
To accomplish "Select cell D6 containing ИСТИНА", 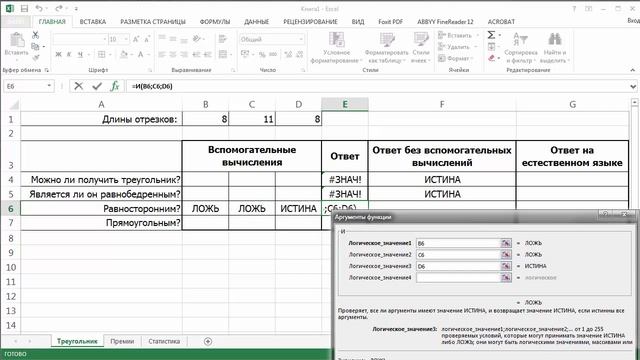I will coord(298,209).
